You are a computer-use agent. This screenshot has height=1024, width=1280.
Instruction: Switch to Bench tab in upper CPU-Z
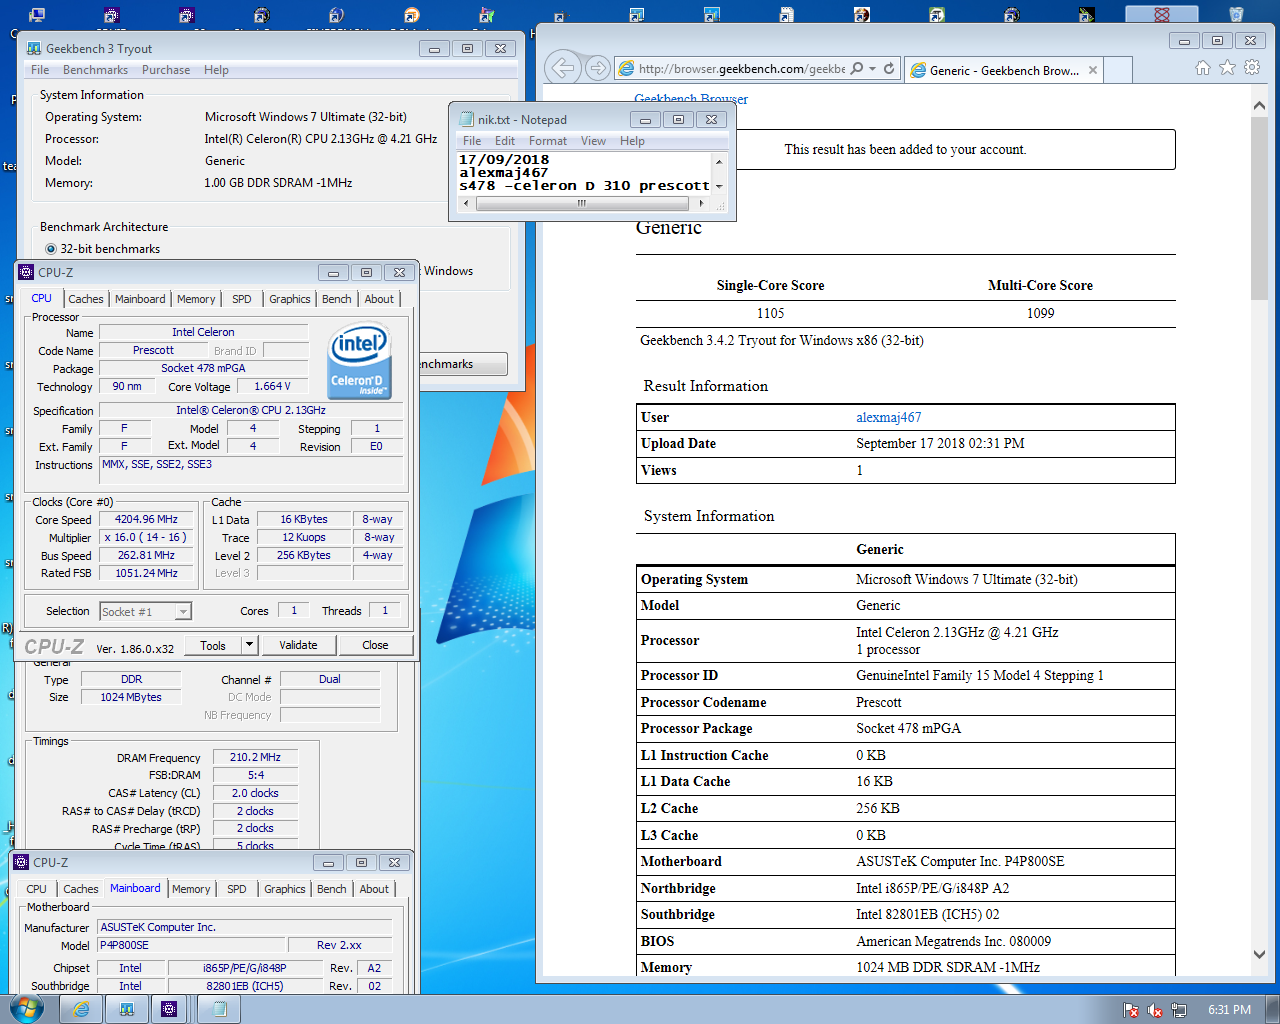point(337,299)
